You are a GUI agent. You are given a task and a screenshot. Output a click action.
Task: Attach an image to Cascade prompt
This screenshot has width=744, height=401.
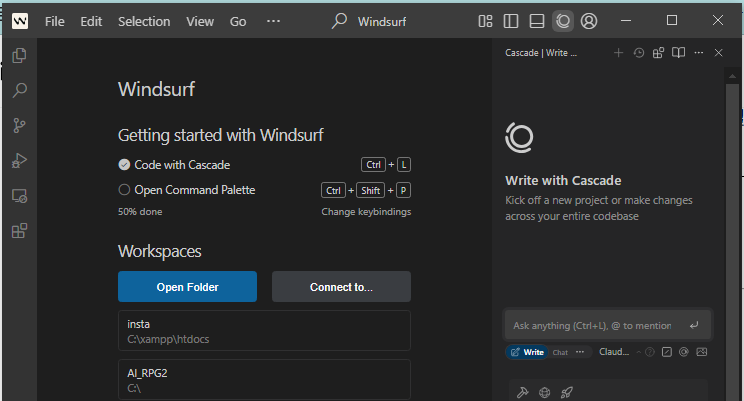click(701, 352)
